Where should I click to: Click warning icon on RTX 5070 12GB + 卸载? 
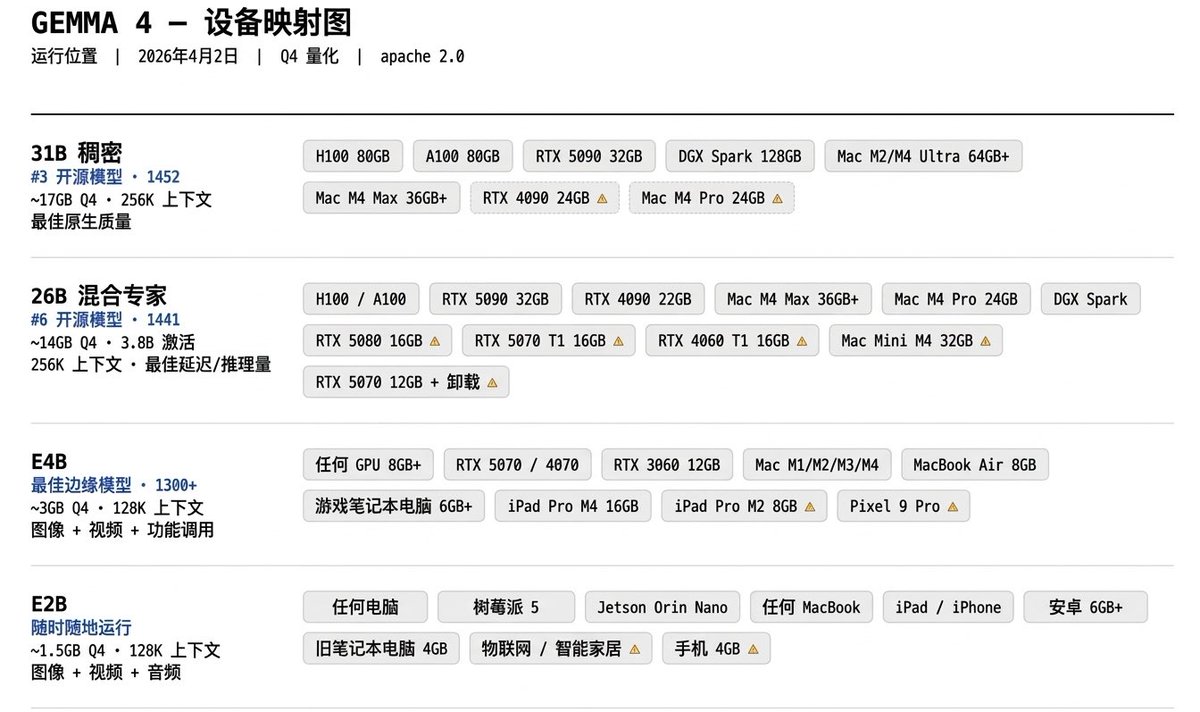[x=492, y=383]
